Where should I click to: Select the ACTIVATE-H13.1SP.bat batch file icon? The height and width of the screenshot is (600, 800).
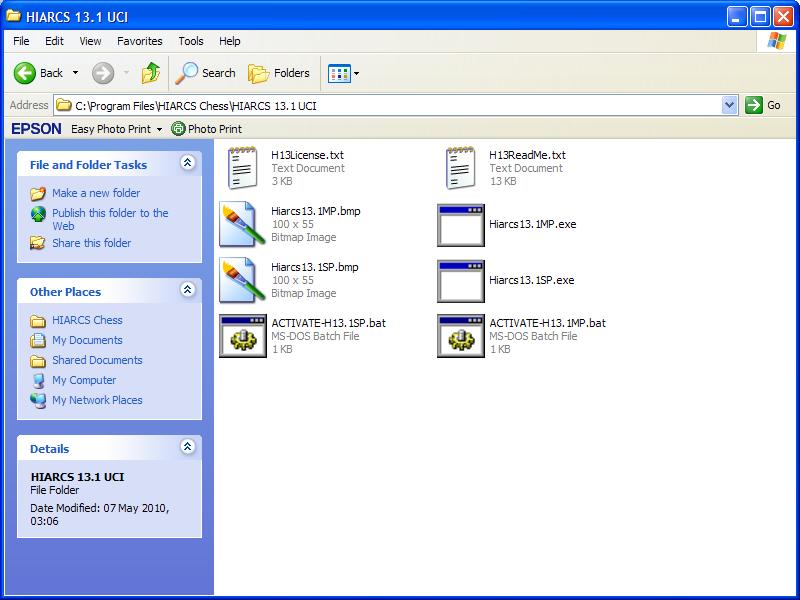tap(243, 336)
